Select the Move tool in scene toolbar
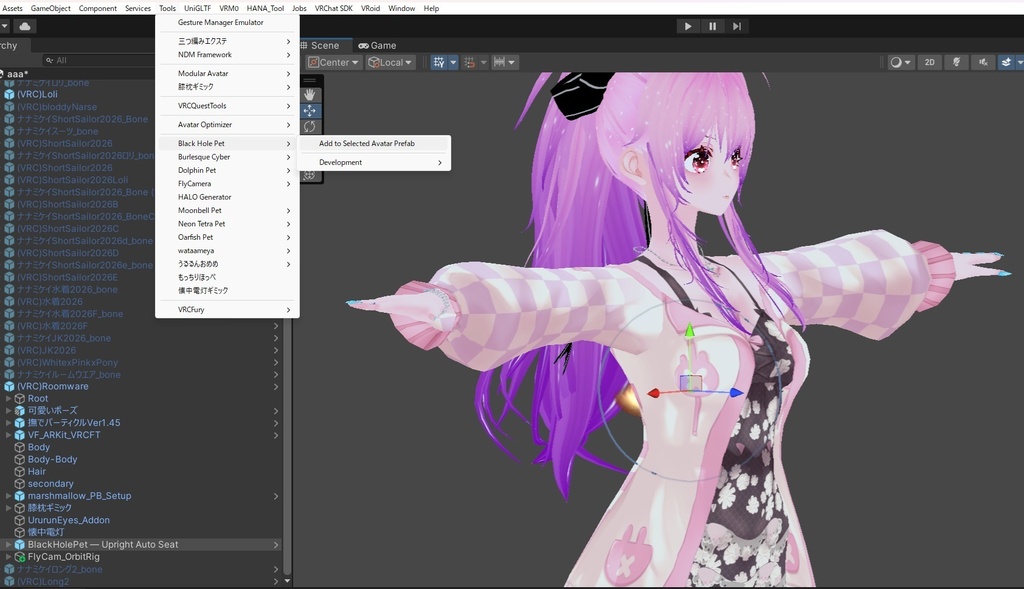 click(310, 111)
